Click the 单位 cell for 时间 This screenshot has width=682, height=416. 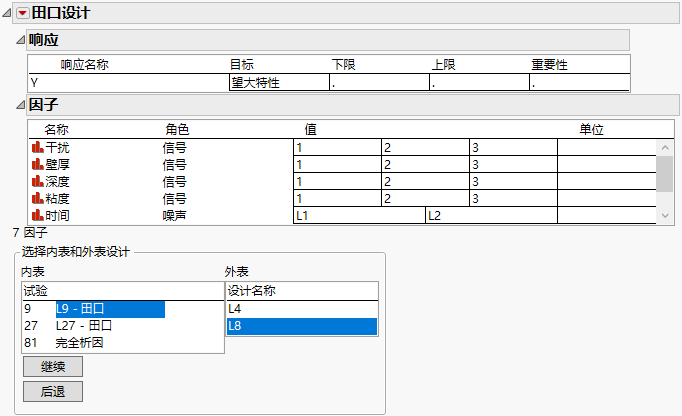pos(607,215)
